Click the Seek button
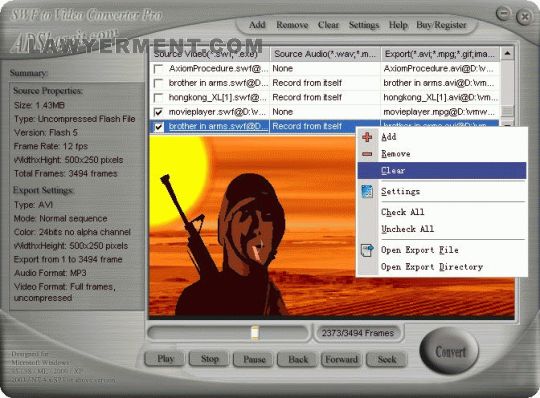 [387, 359]
